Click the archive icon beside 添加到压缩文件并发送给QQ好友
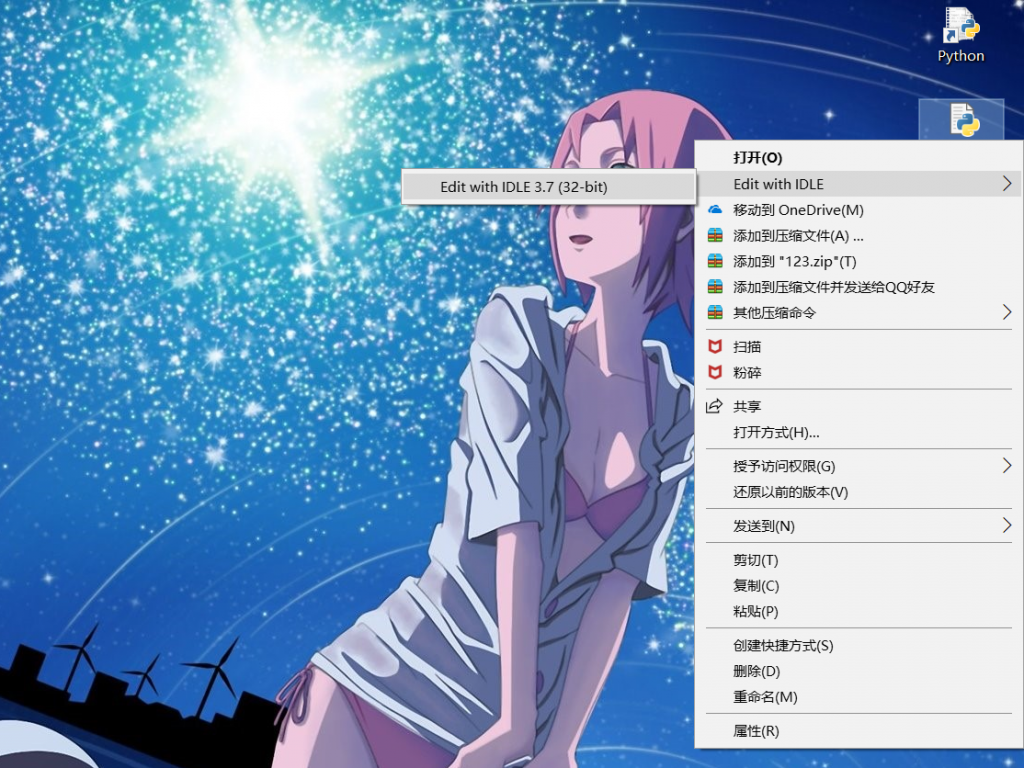This screenshot has height=768, width=1024. point(716,287)
